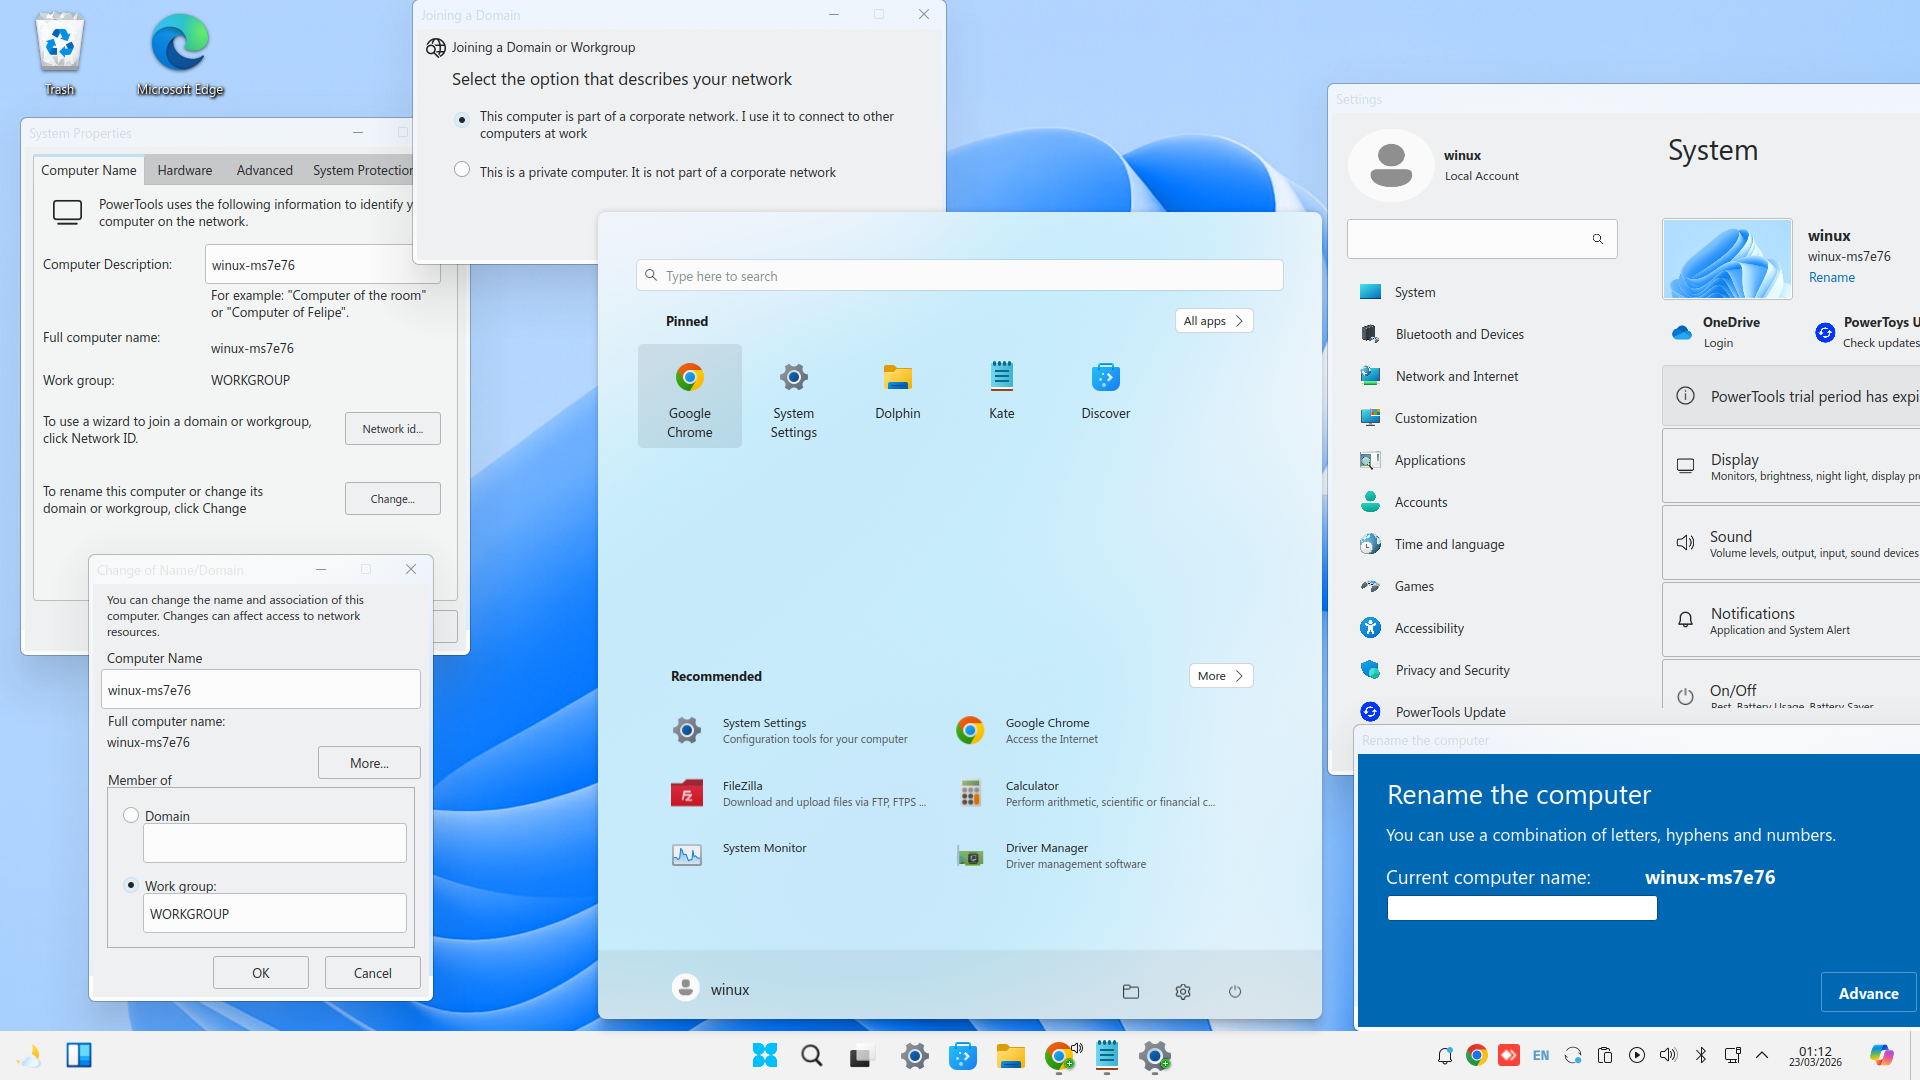The width and height of the screenshot is (1920, 1080).
Task: Launch Kate from pinned apps
Action: click(x=1001, y=392)
